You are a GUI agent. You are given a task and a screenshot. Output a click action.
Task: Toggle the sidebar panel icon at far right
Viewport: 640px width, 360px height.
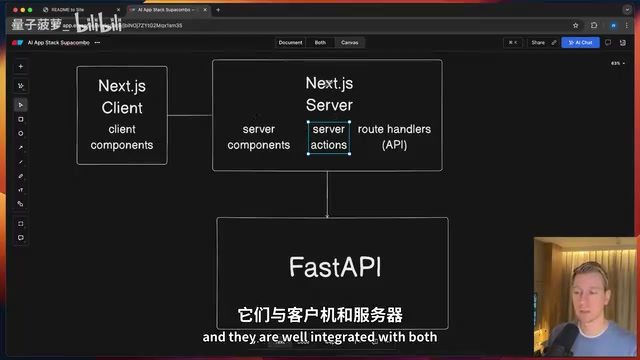pyautogui.click(x=623, y=42)
